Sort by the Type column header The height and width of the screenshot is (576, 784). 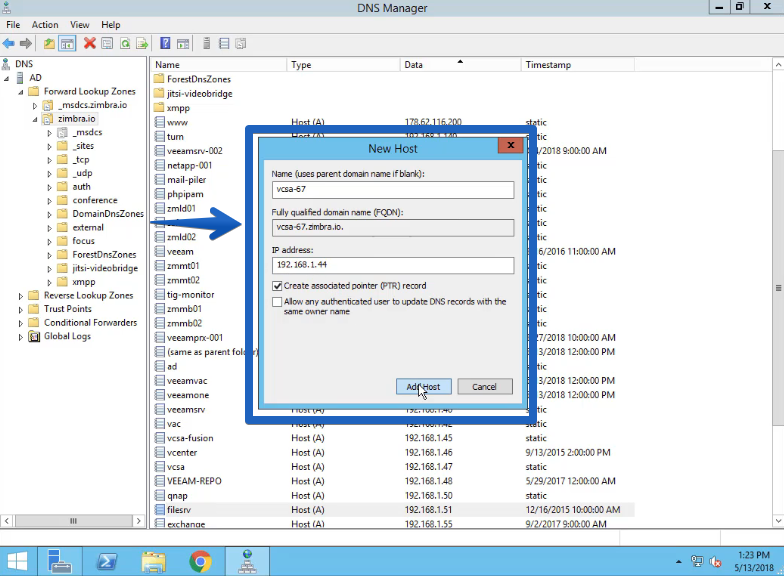[x=343, y=64]
